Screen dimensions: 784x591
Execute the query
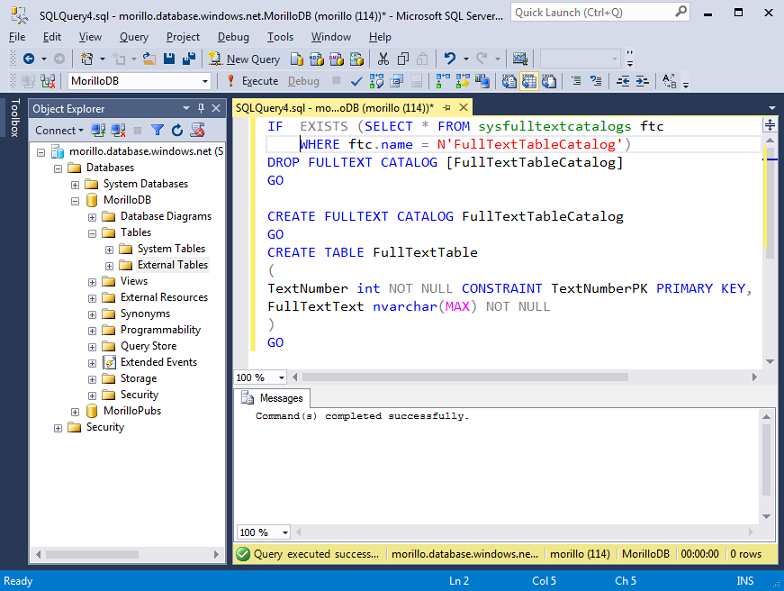[x=252, y=81]
